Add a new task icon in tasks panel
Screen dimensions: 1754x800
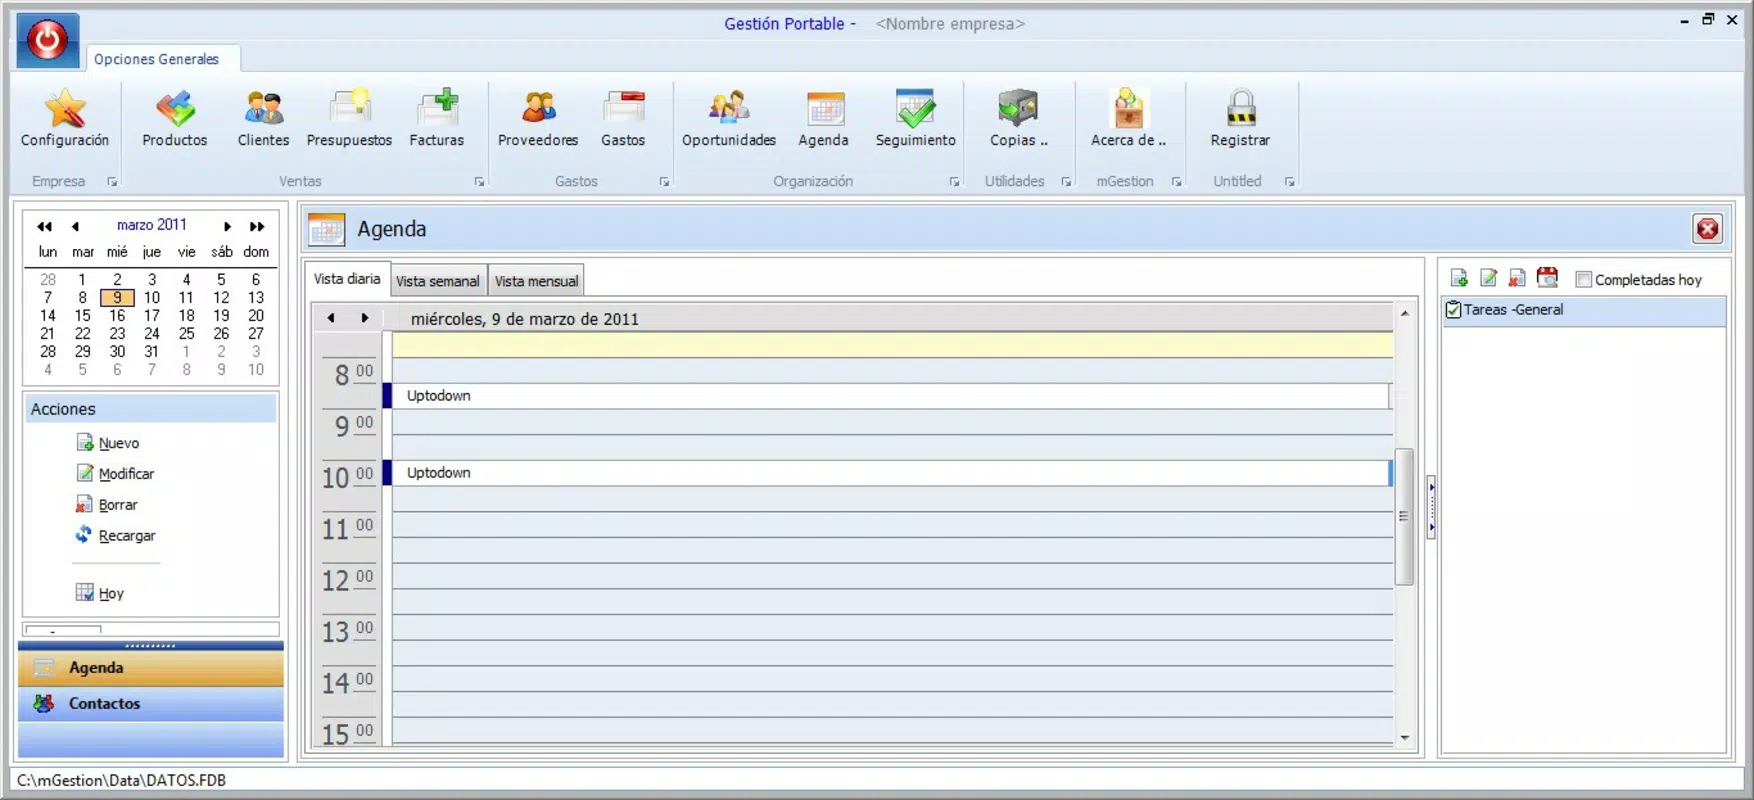click(1459, 278)
